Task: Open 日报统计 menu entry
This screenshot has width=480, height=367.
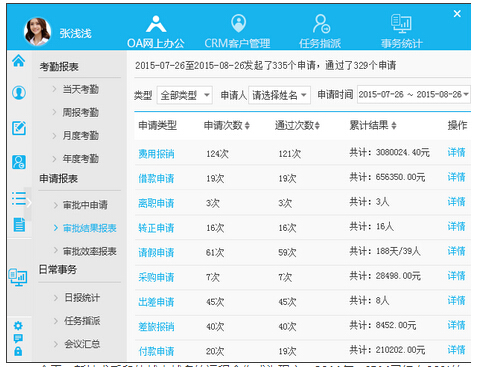Action: click(82, 297)
